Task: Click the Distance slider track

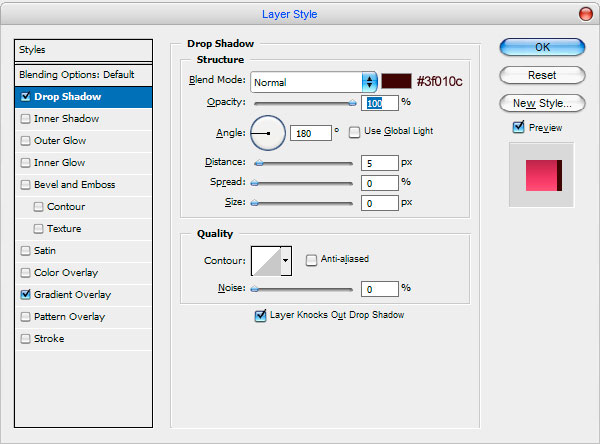Action: coord(304,163)
